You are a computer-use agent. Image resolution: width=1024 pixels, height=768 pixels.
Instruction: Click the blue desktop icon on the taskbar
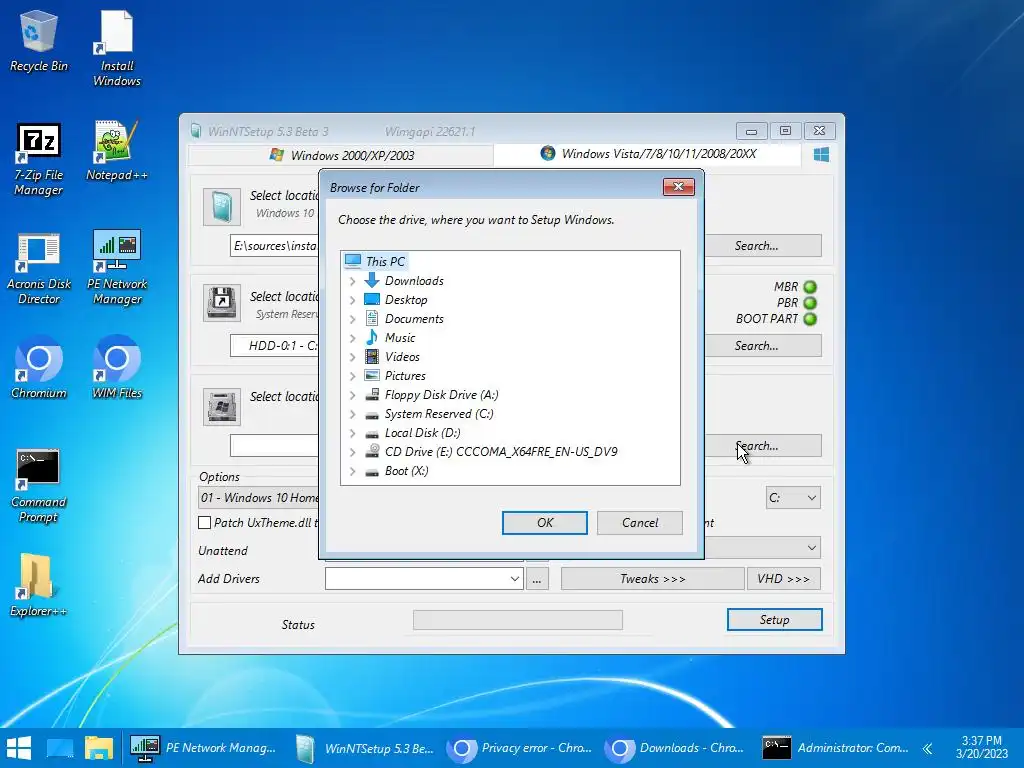click(59, 748)
